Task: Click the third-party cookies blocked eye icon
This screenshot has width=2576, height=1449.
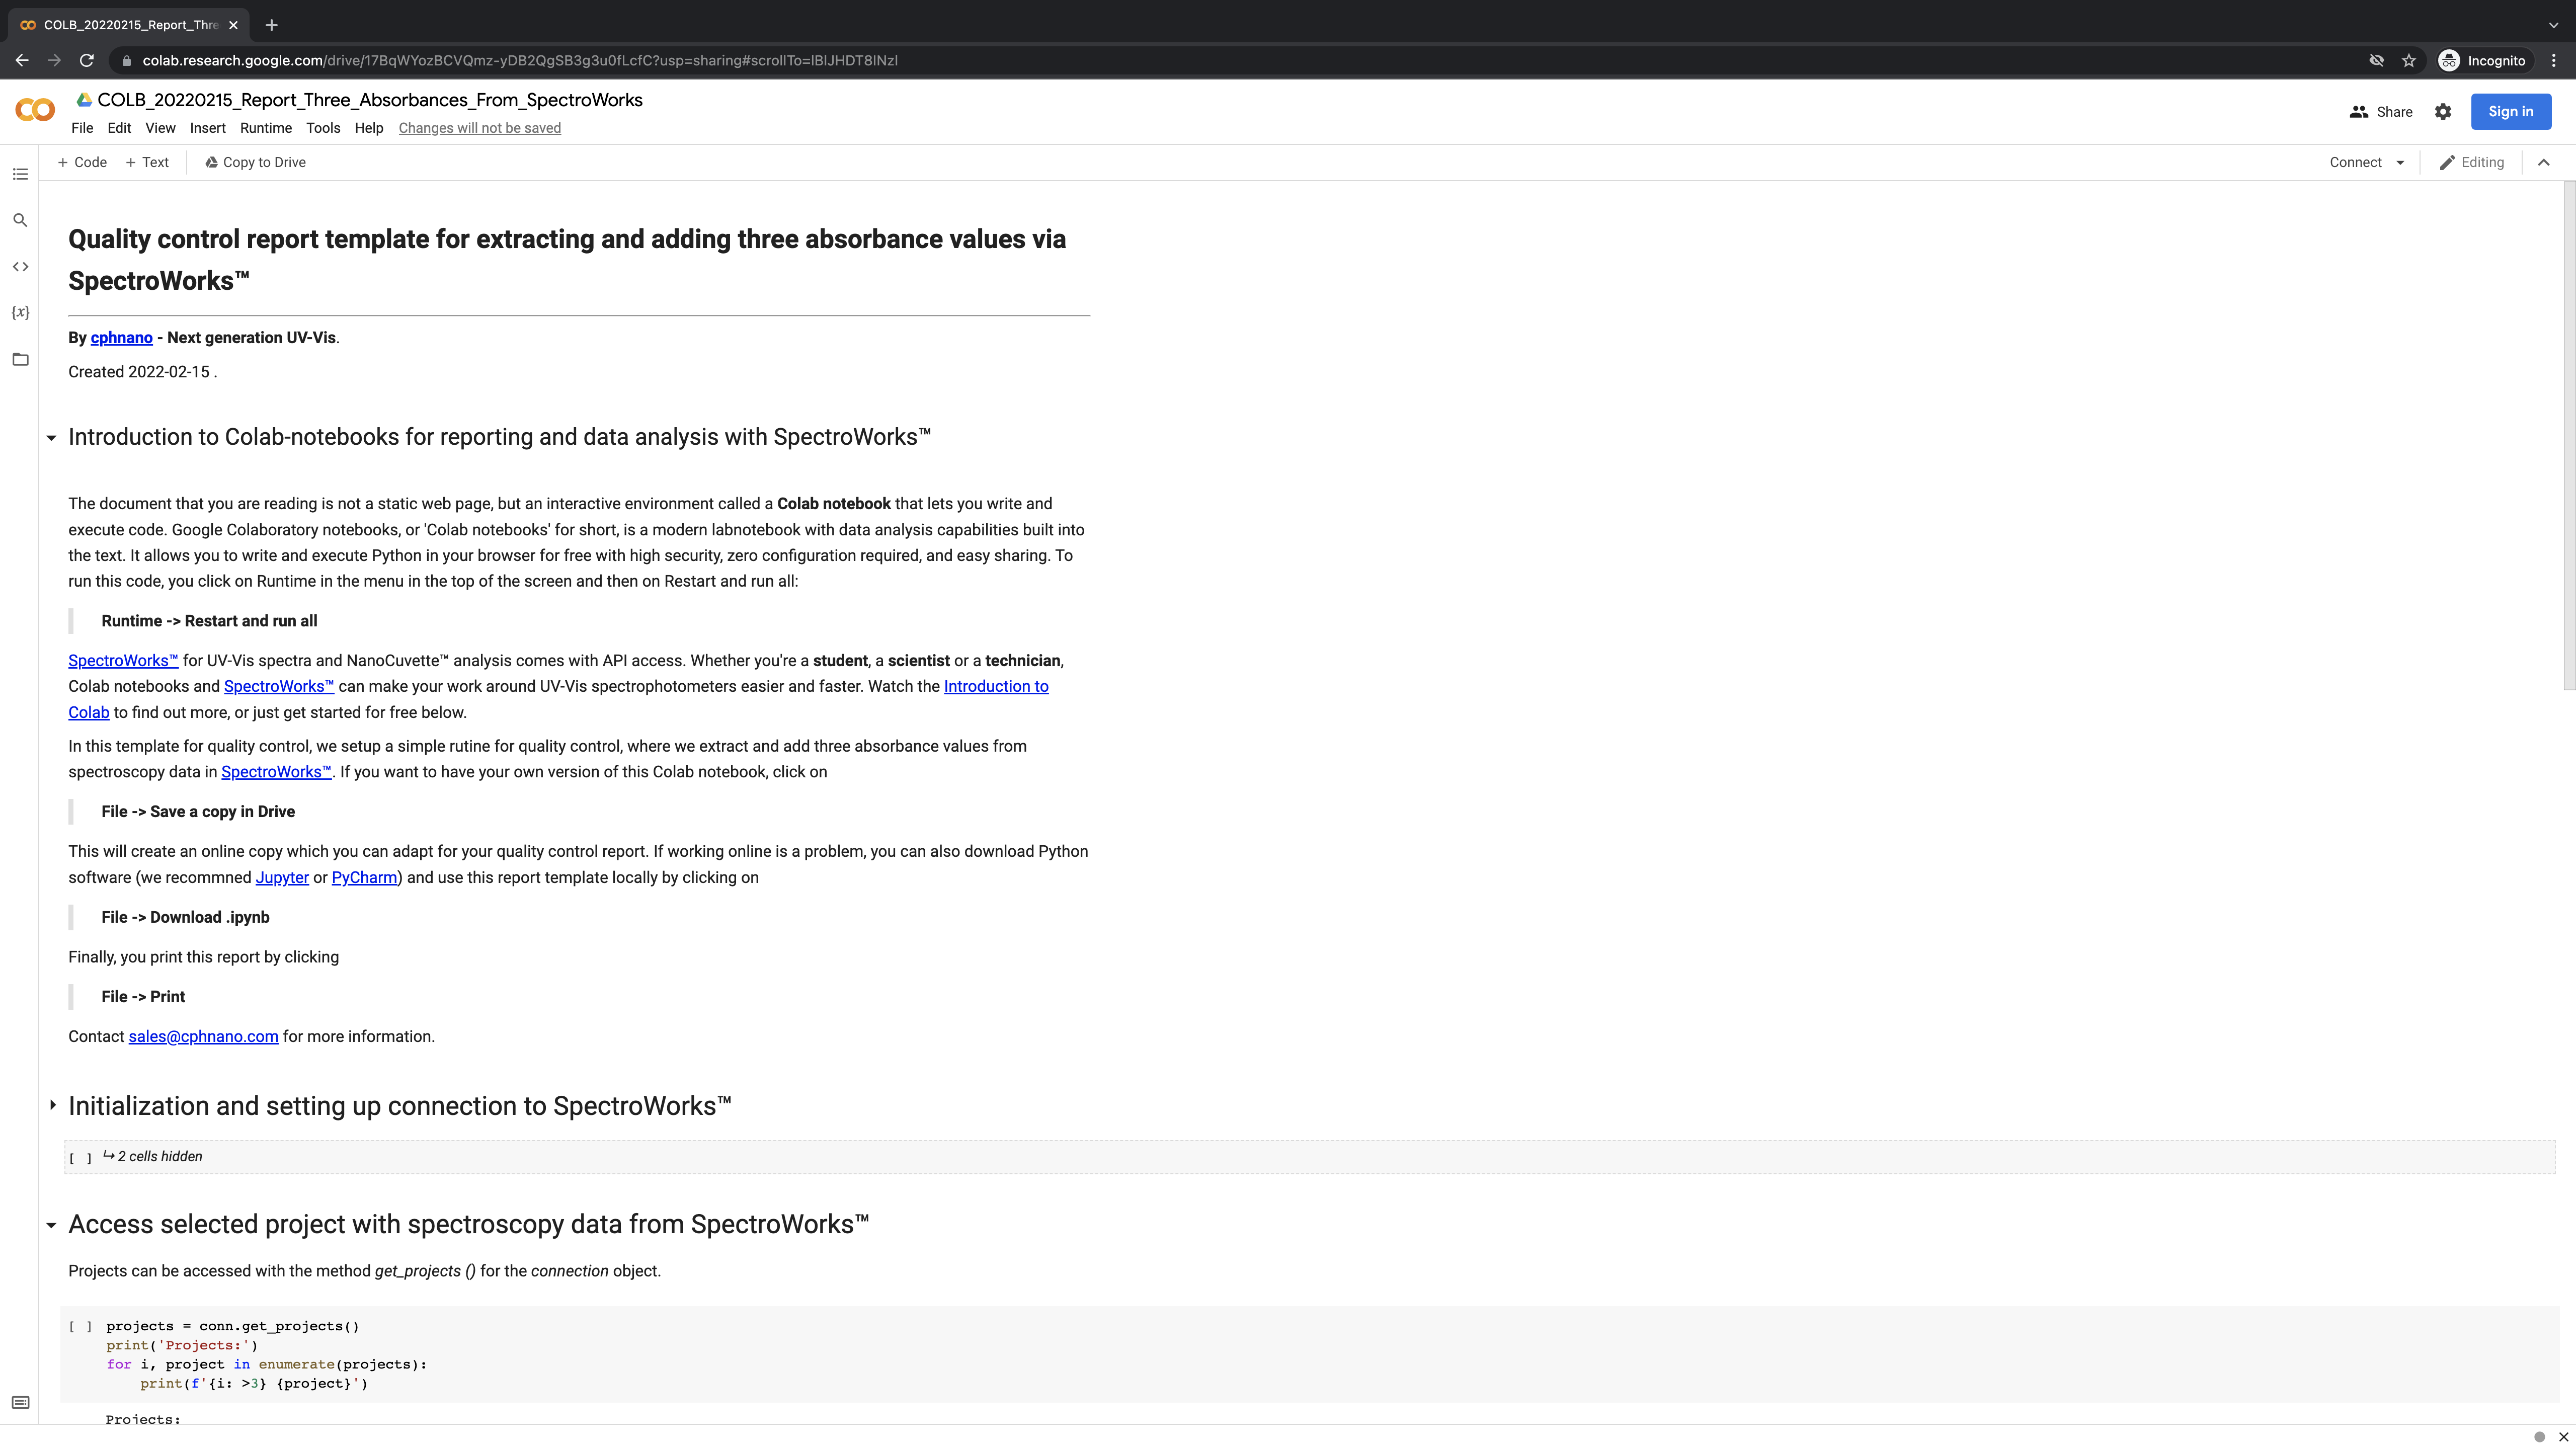Action: click(x=2376, y=60)
